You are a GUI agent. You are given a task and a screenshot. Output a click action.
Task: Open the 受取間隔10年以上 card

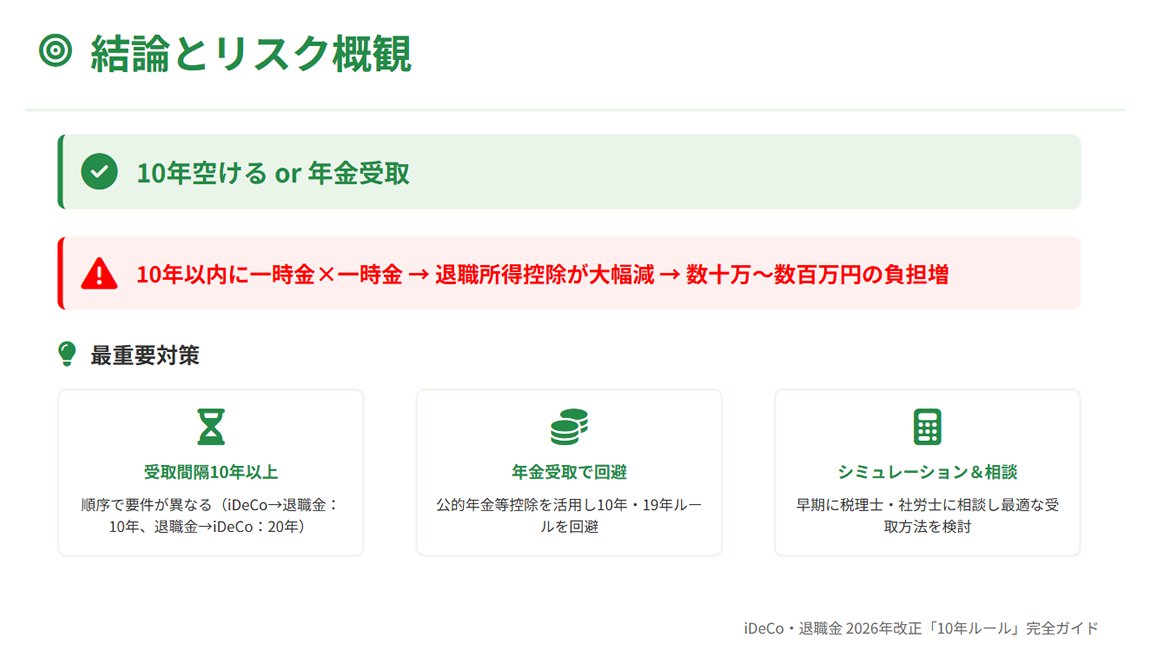pyautogui.click(x=210, y=471)
